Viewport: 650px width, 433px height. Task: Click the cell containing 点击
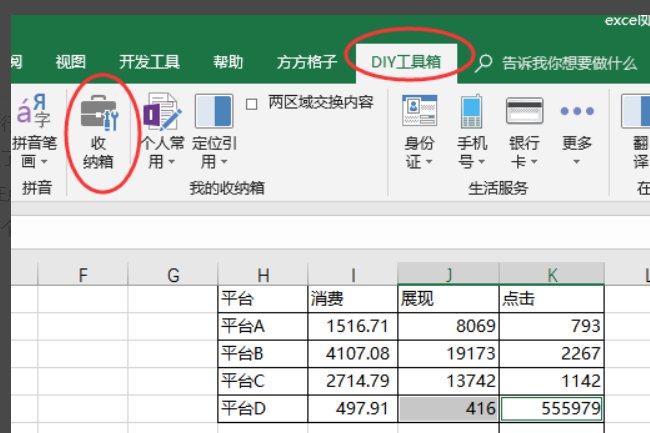point(551,299)
